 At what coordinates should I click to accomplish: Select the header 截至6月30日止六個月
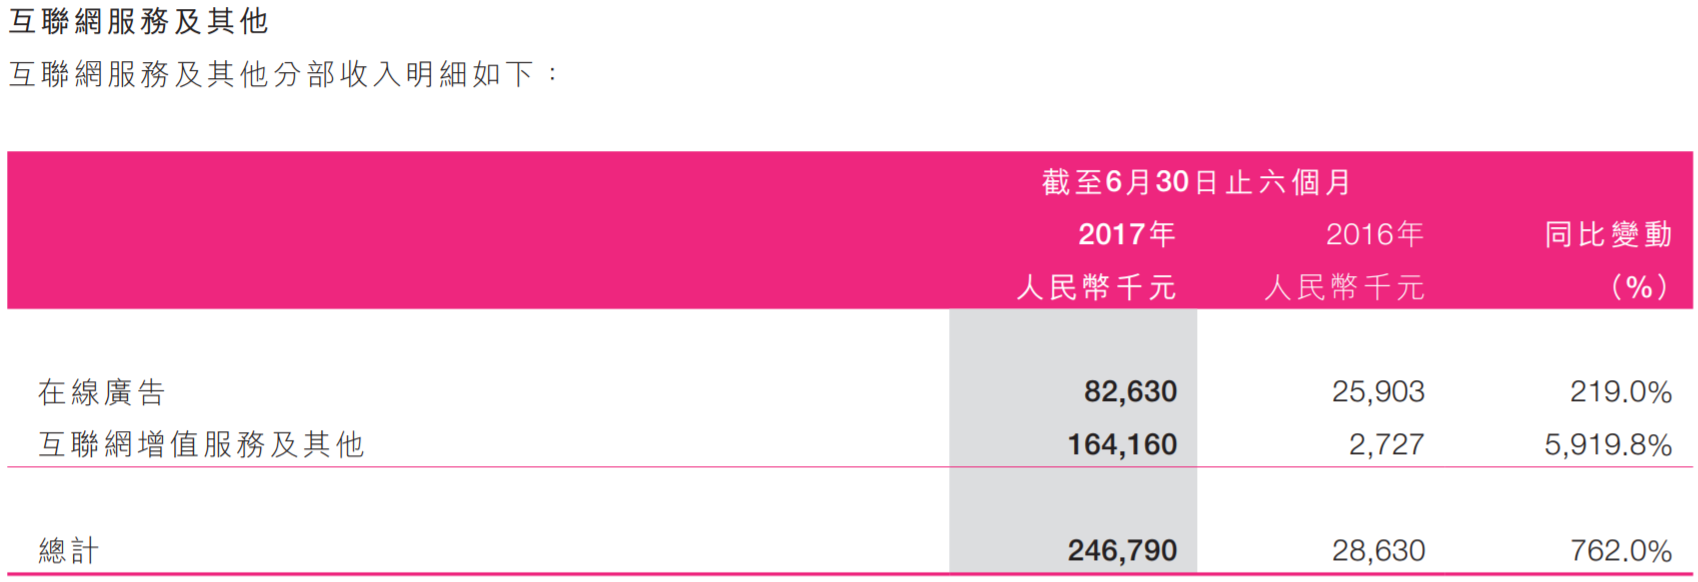1196,182
